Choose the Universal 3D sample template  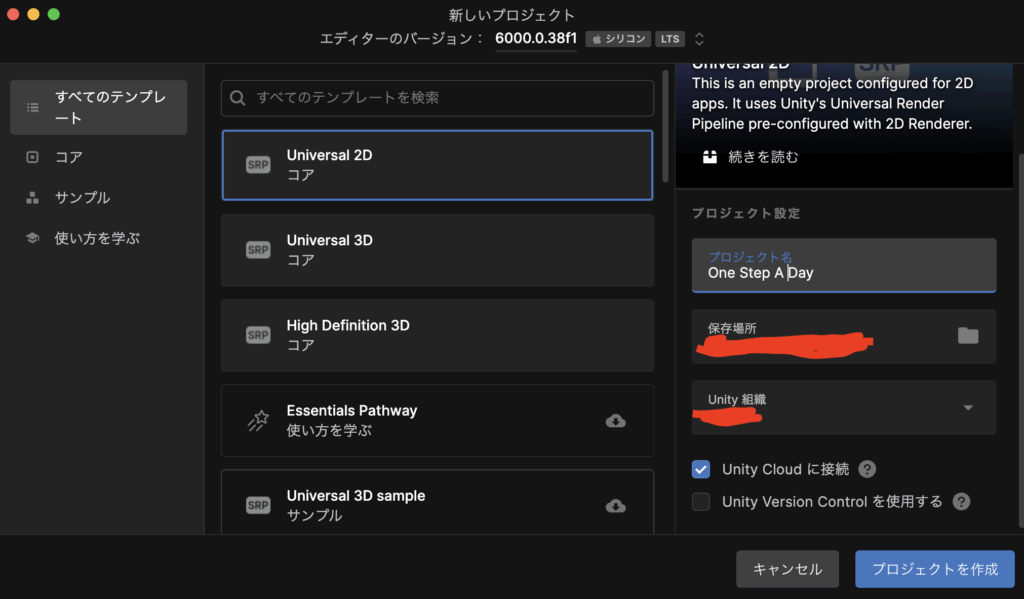438,502
